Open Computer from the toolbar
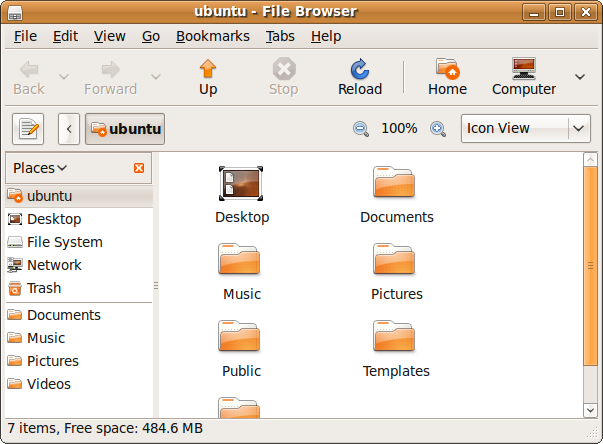The image size is (603, 444). [523, 69]
